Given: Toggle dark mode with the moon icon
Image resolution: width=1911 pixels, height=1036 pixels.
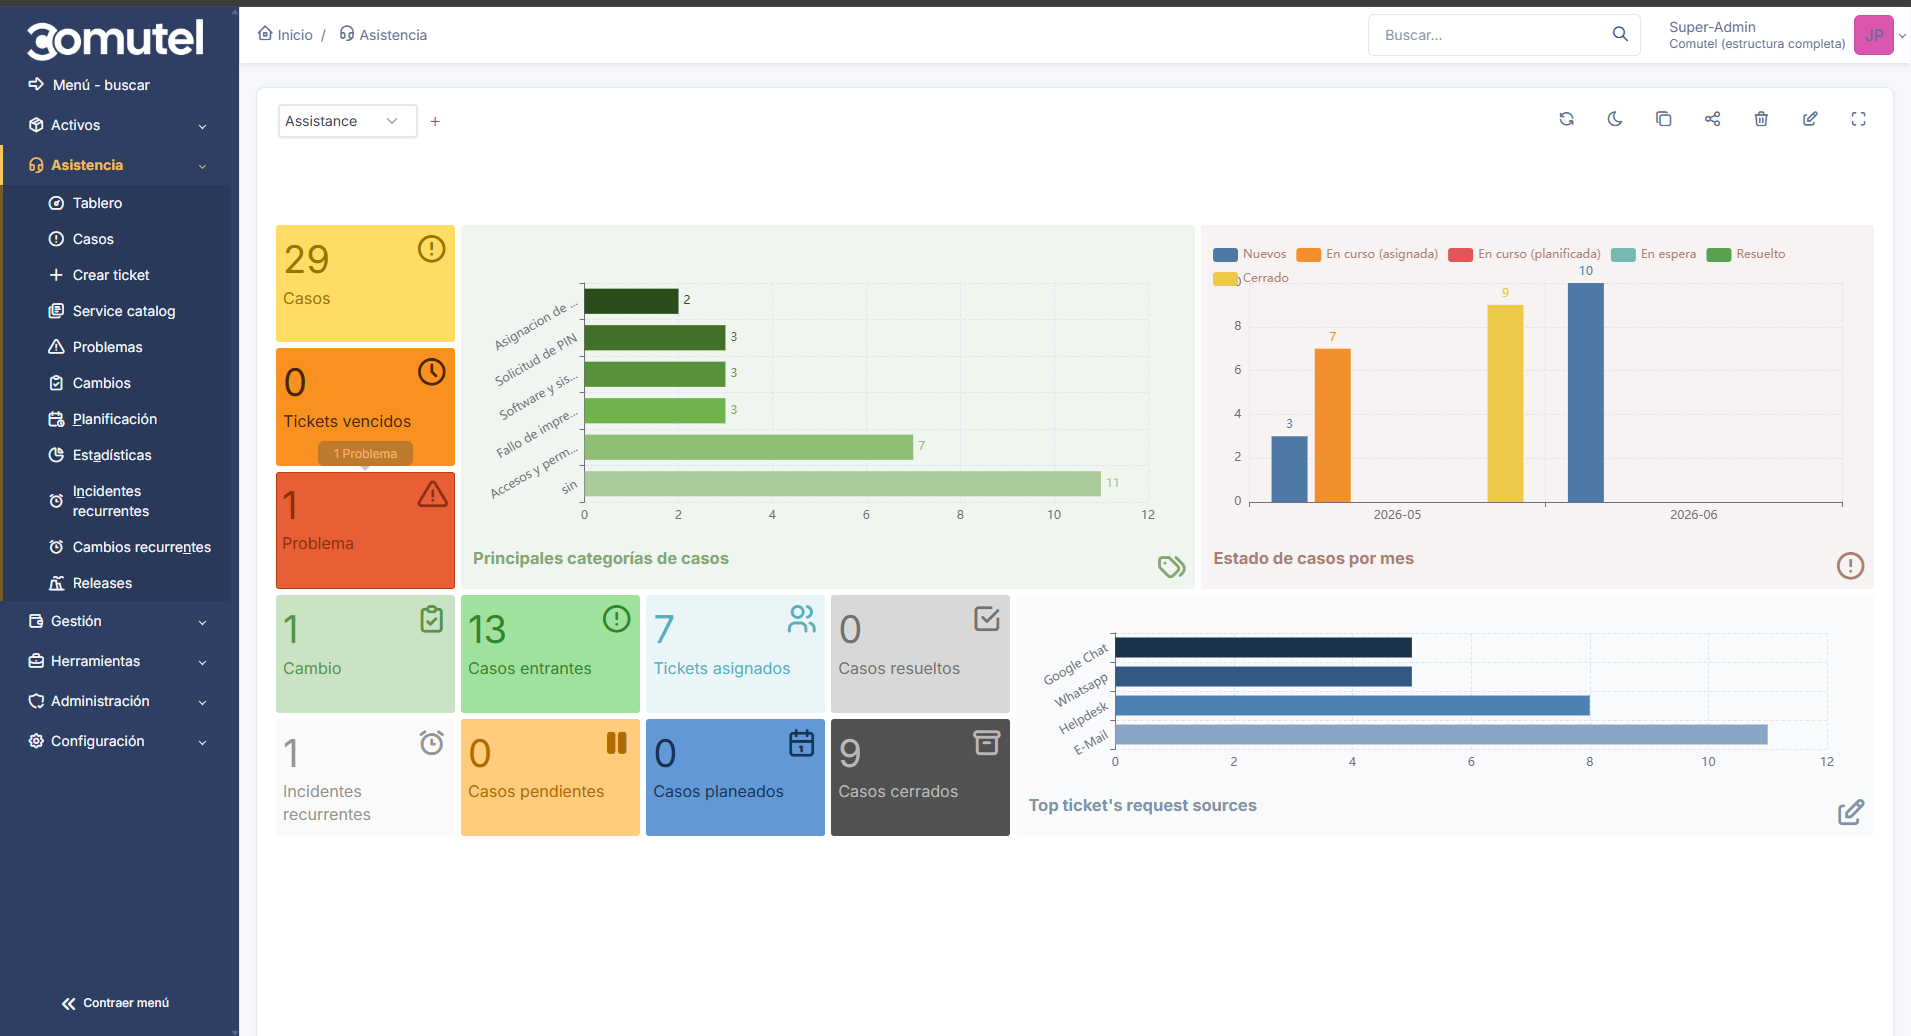Looking at the screenshot, I should [x=1615, y=119].
